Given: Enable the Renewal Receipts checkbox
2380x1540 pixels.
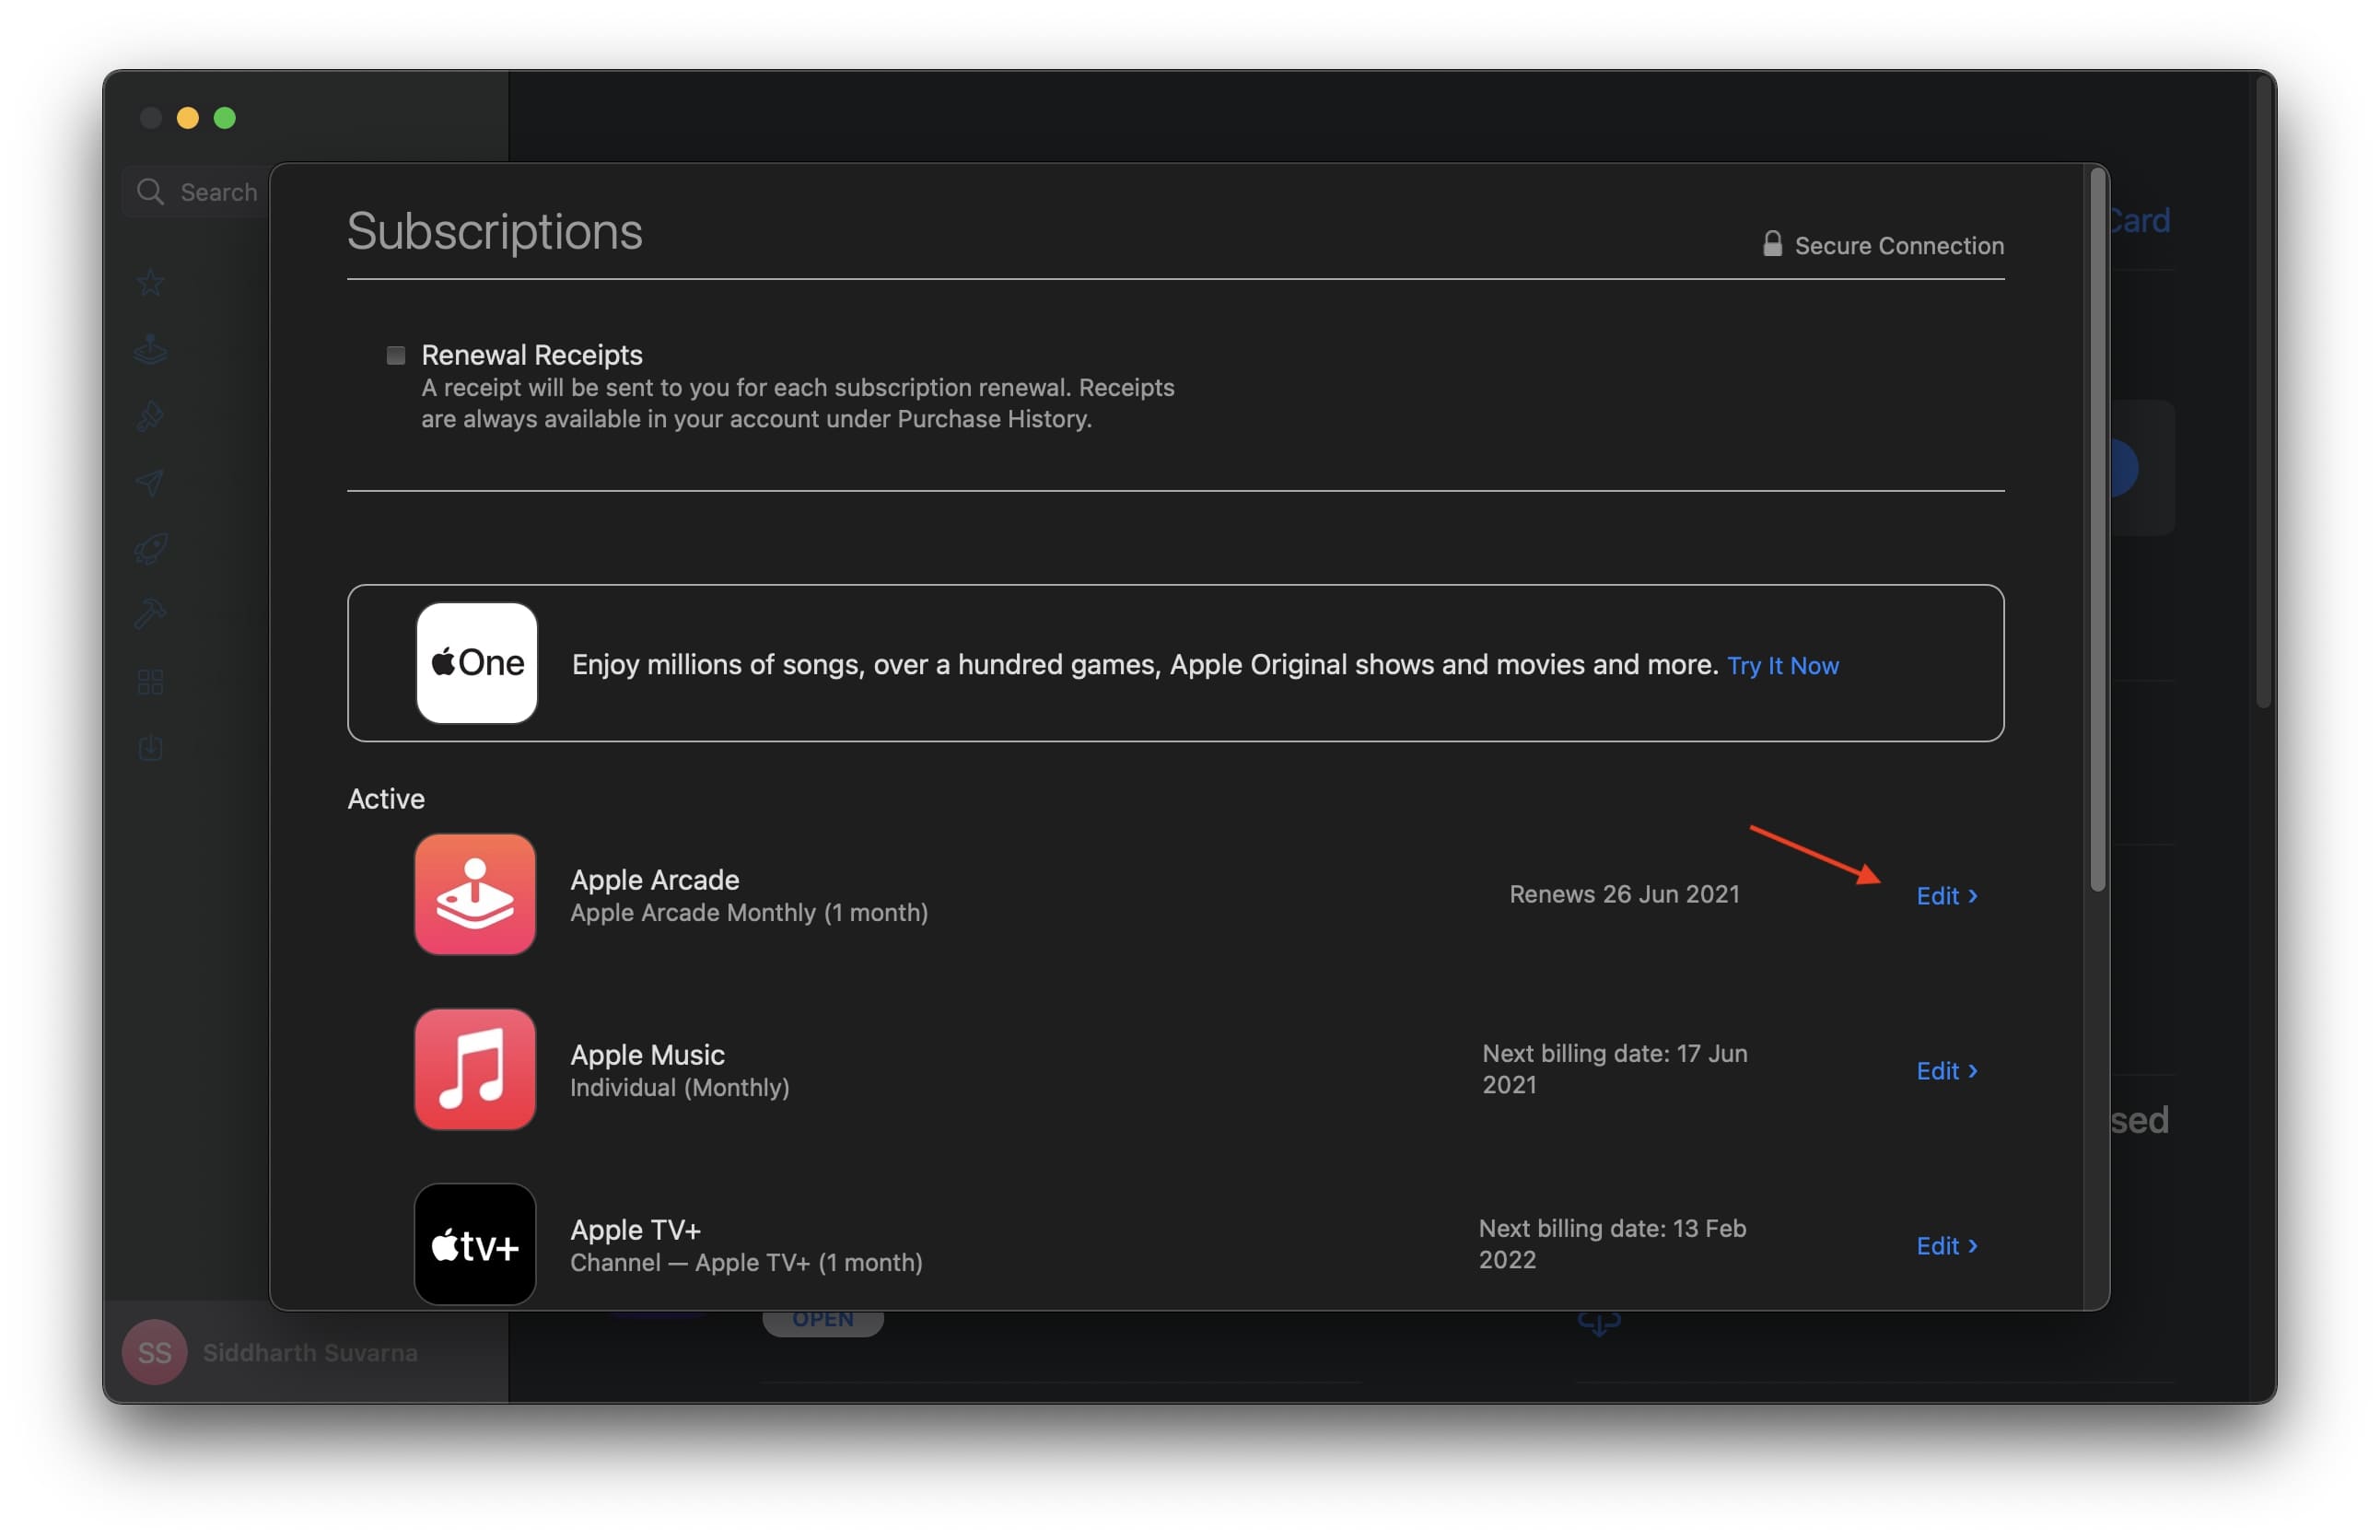Looking at the screenshot, I should (x=396, y=355).
